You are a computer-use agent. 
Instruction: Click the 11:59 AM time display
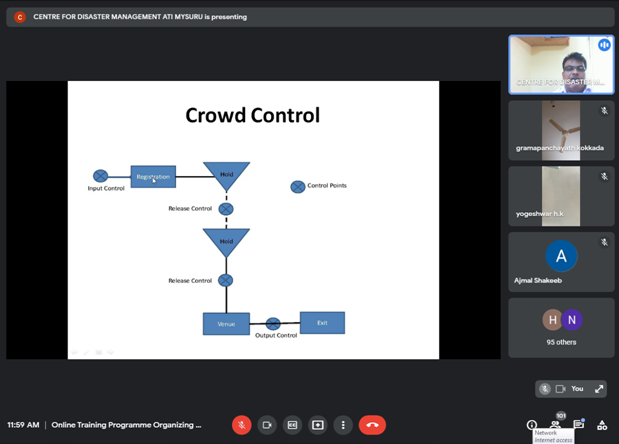(x=23, y=425)
